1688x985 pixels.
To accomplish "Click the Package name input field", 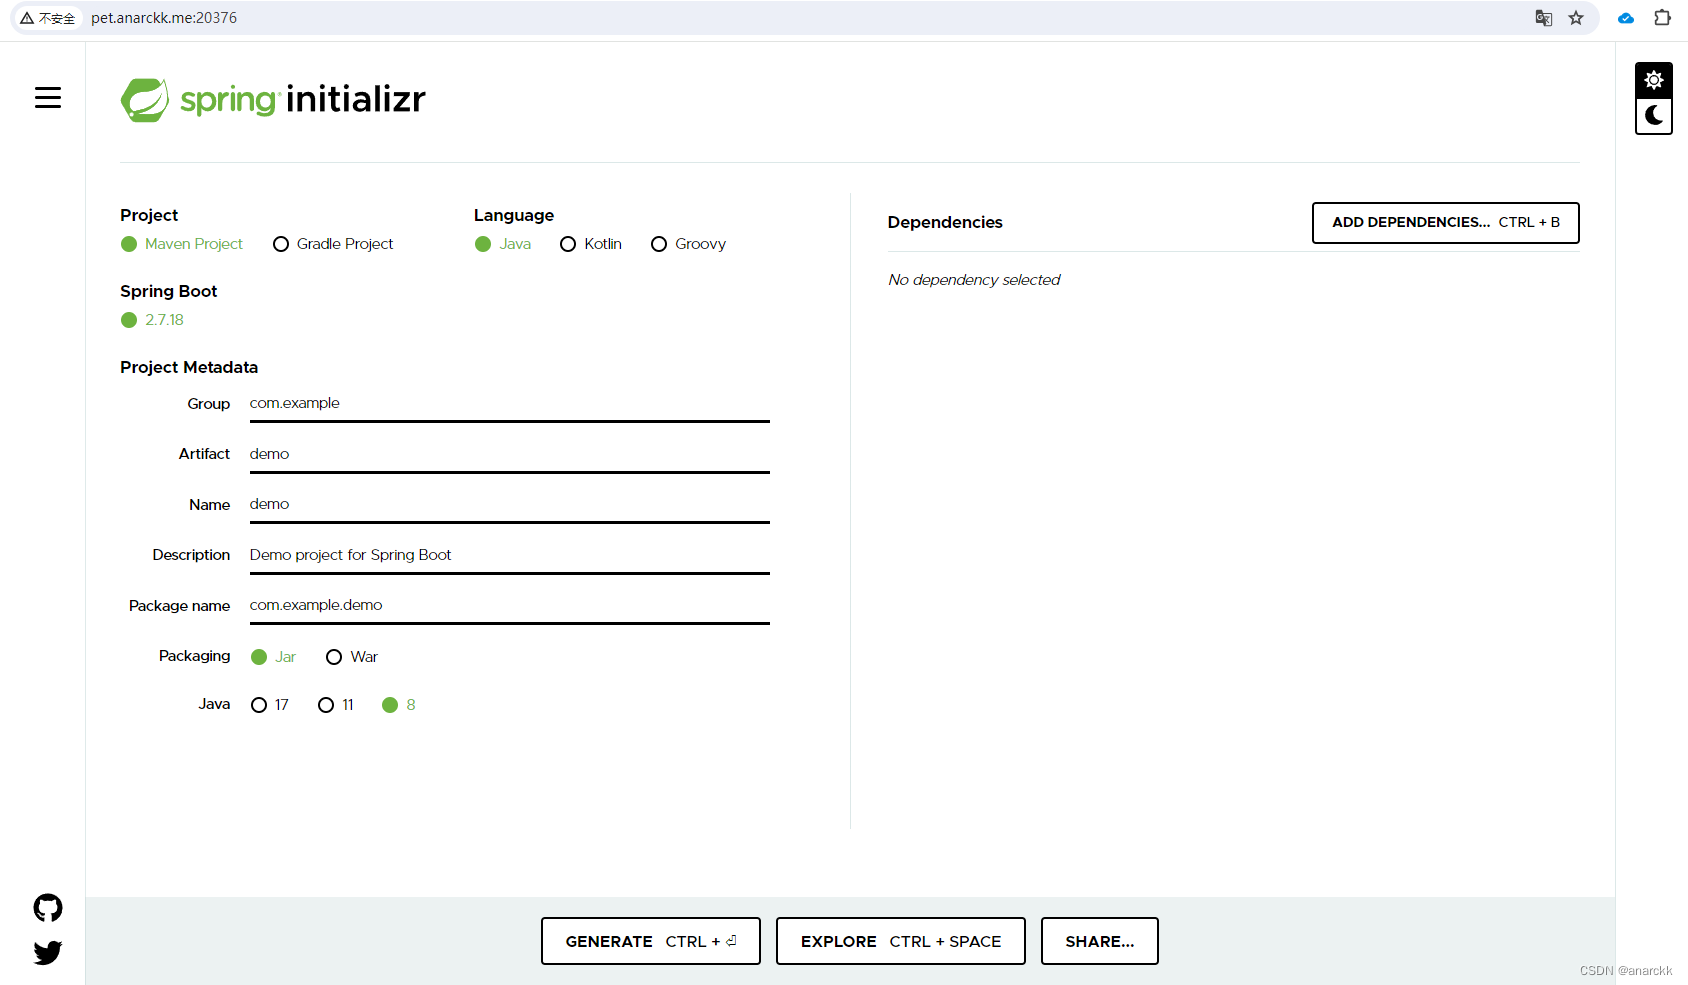I will pyautogui.click(x=510, y=606).
